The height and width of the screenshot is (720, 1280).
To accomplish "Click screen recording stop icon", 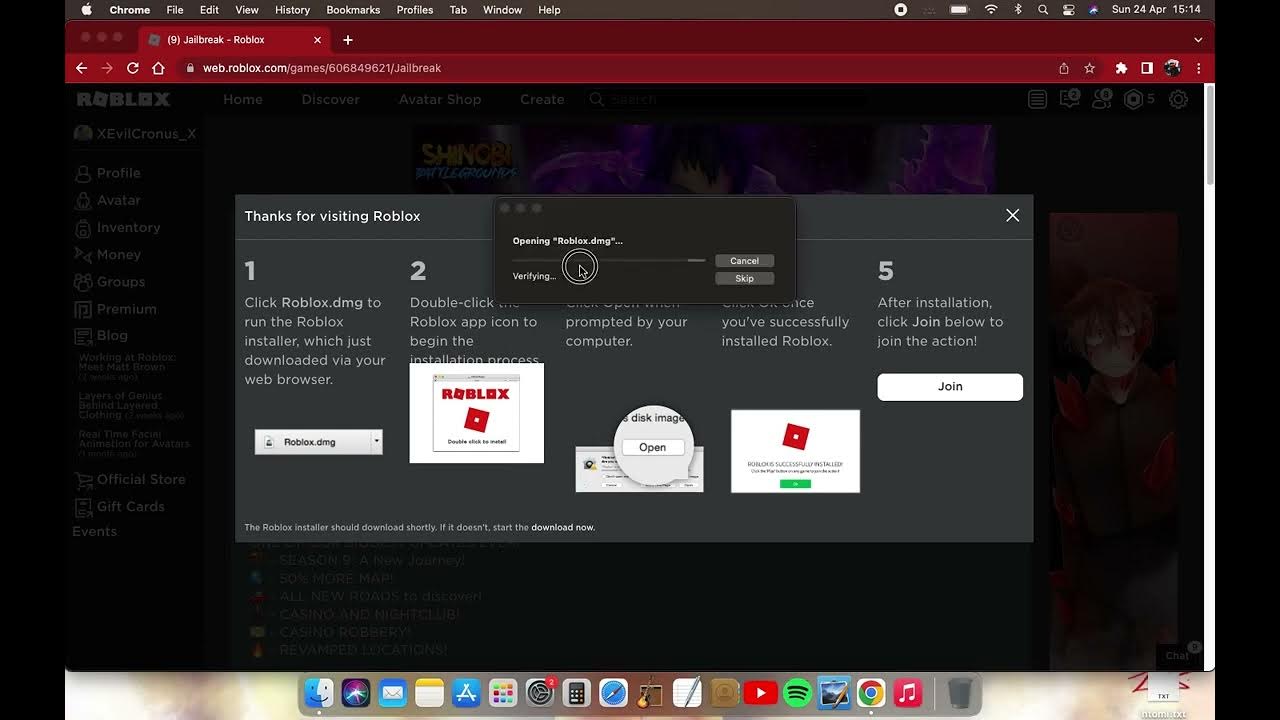I will [x=901, y=10].
